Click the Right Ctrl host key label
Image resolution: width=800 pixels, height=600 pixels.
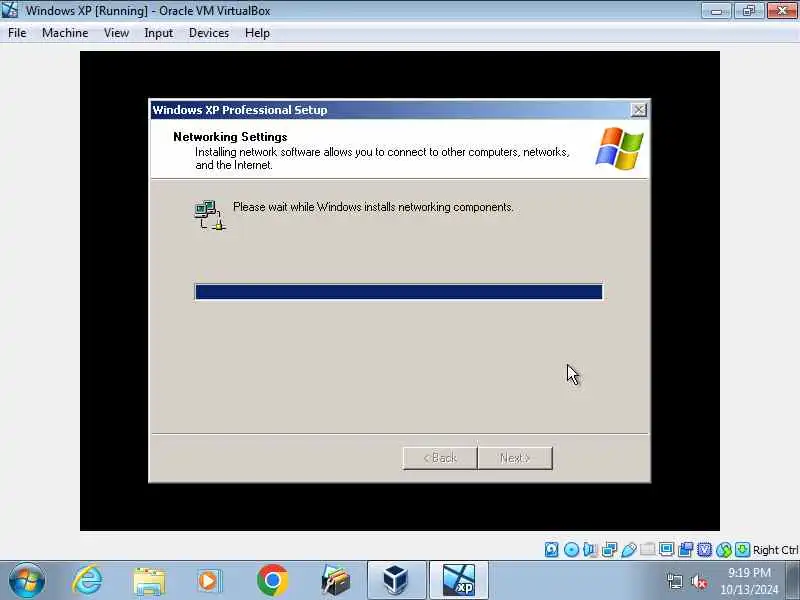coord(776,550)
